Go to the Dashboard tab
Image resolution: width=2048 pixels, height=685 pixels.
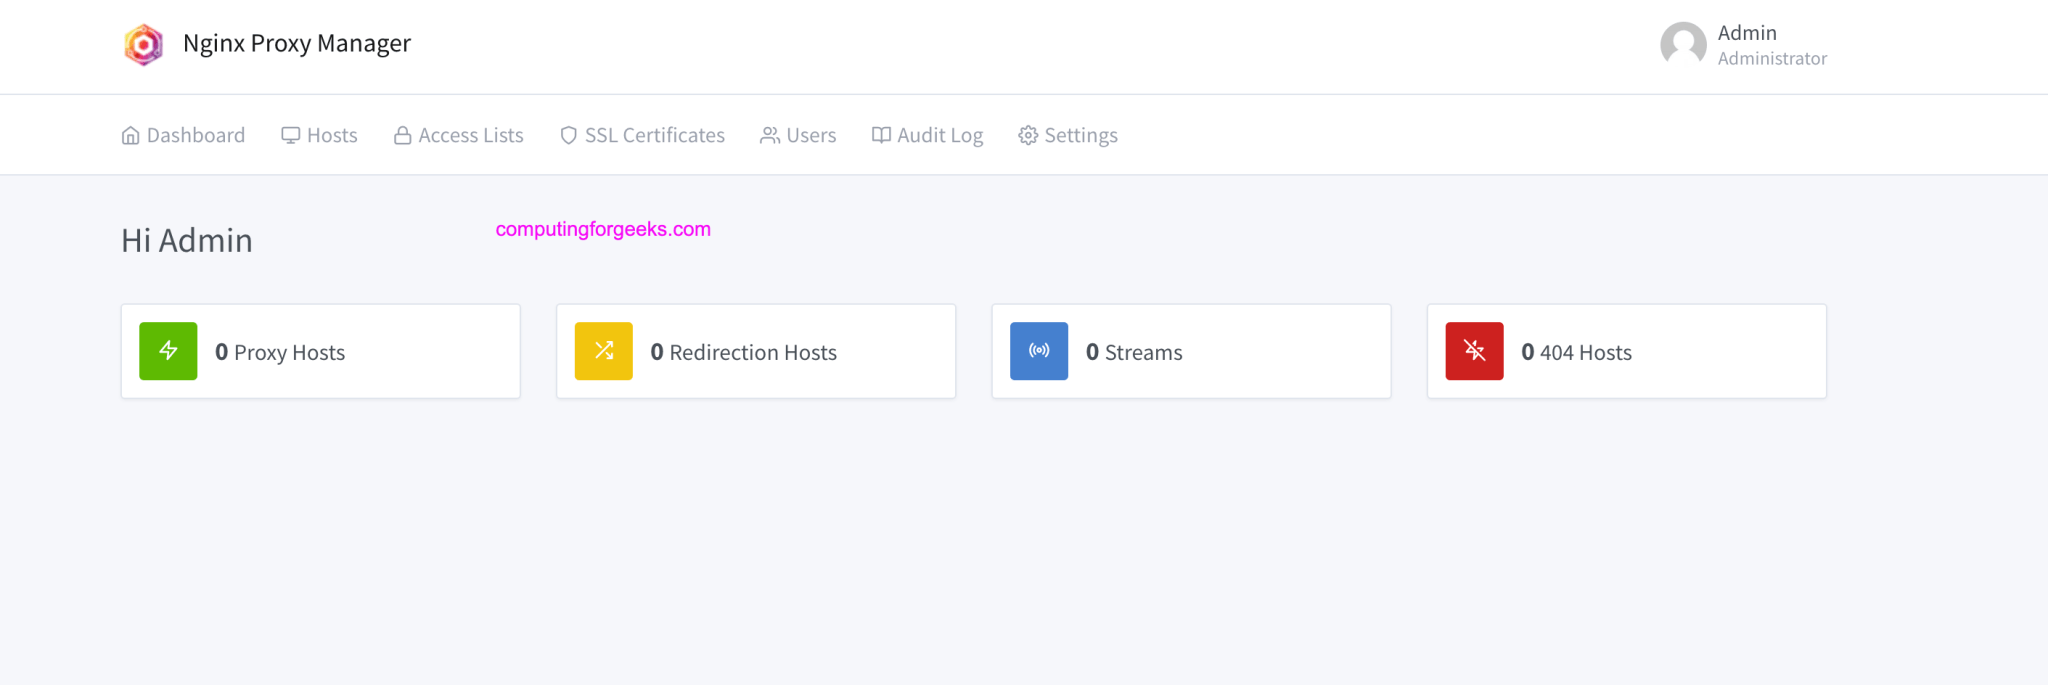click(183, 135)
